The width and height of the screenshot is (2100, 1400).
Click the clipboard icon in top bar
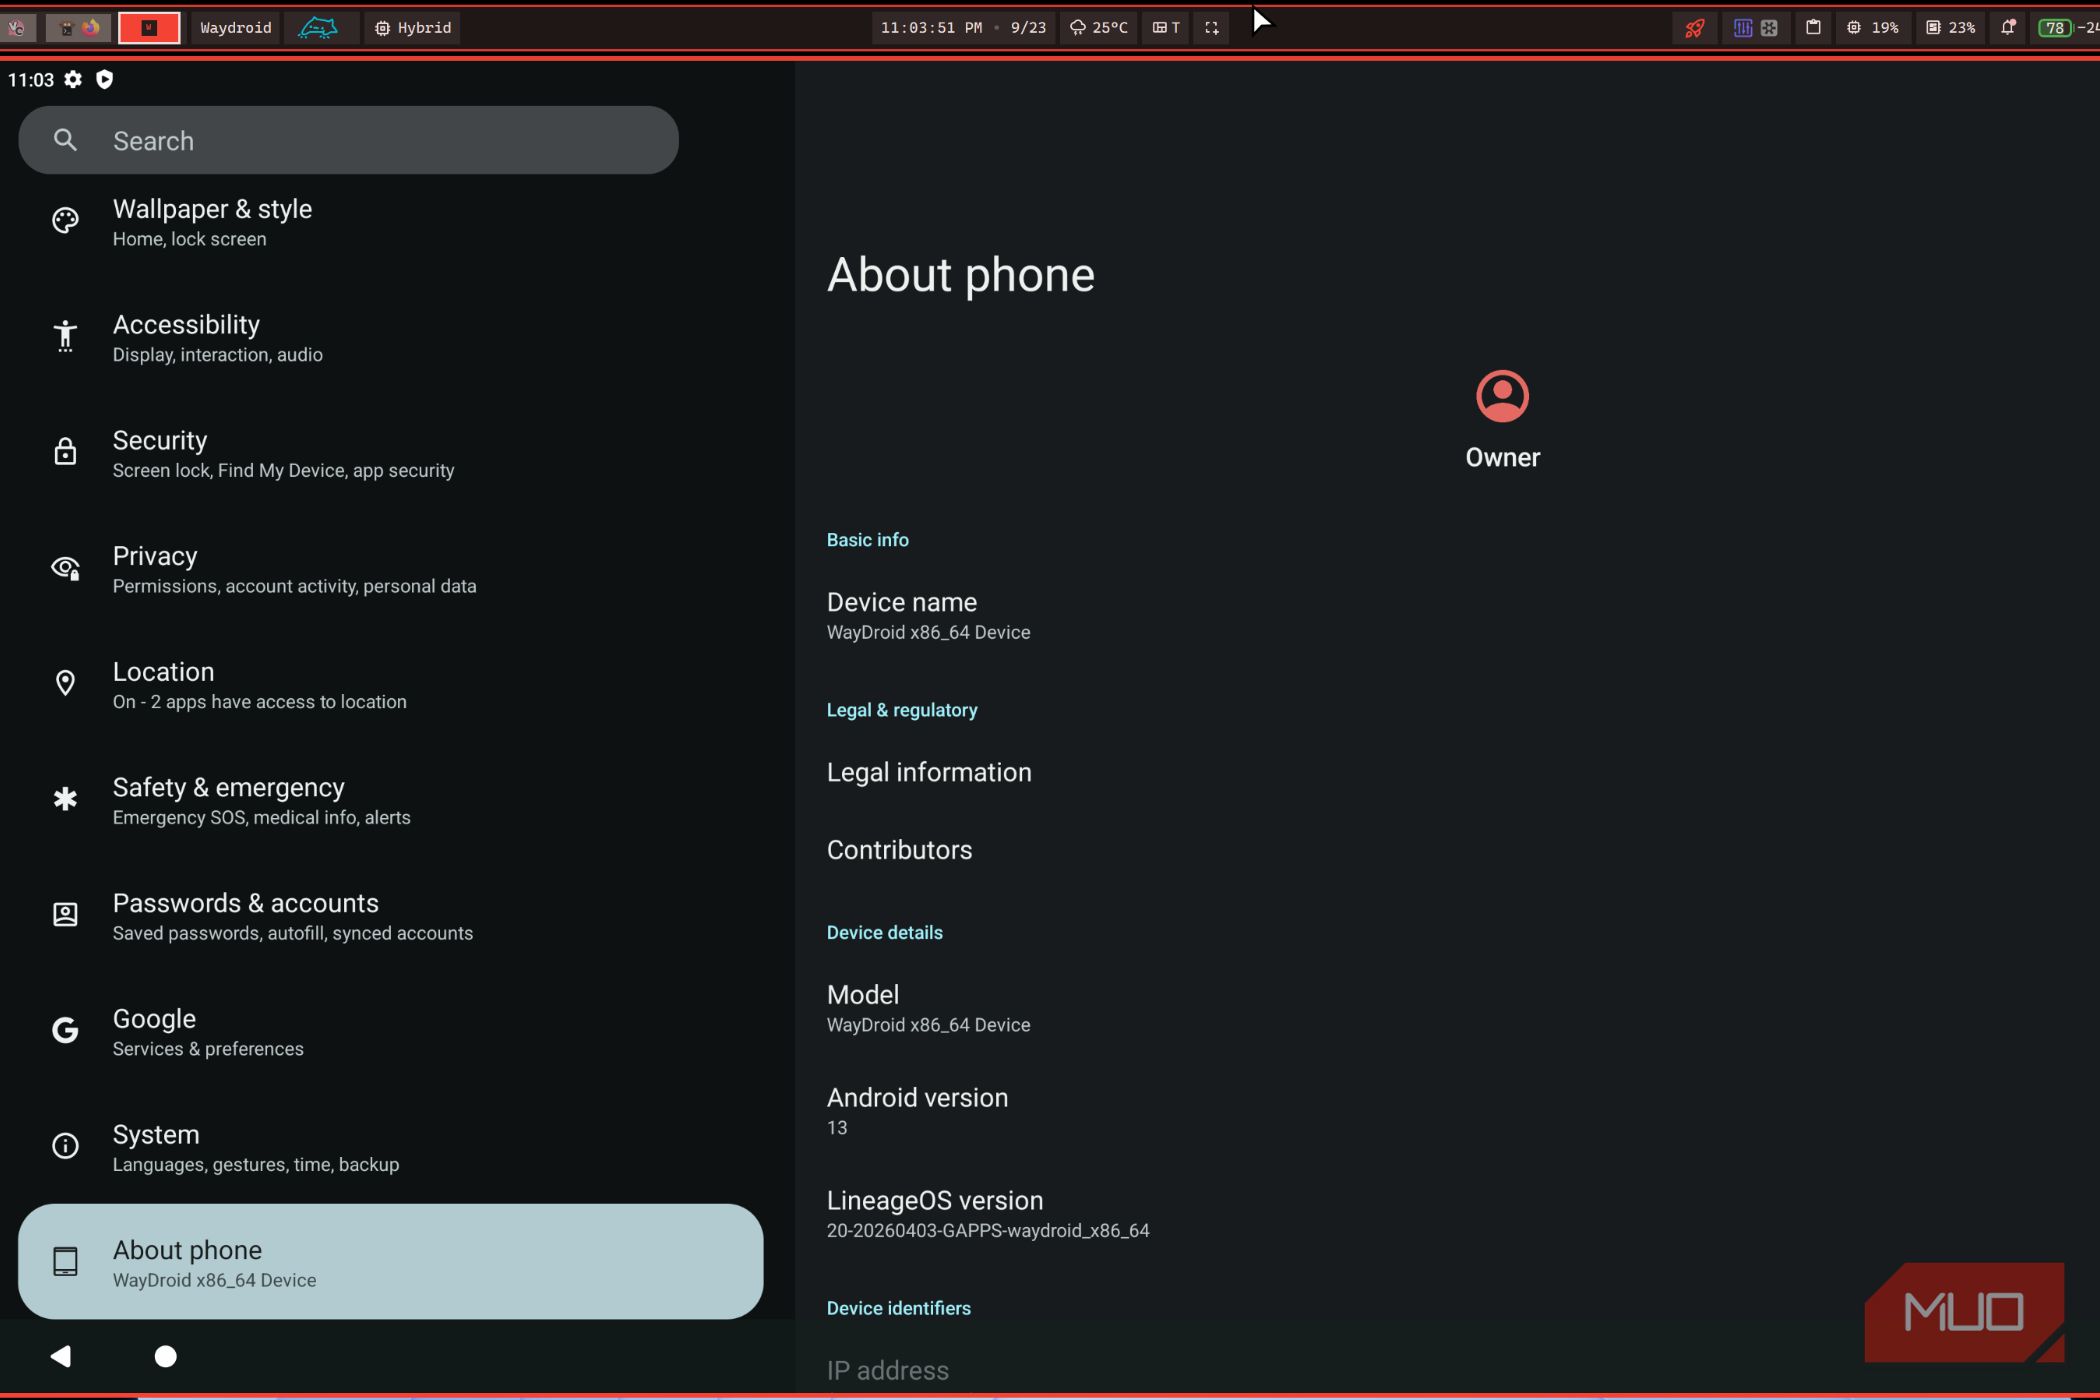[x=1813, y=28]
